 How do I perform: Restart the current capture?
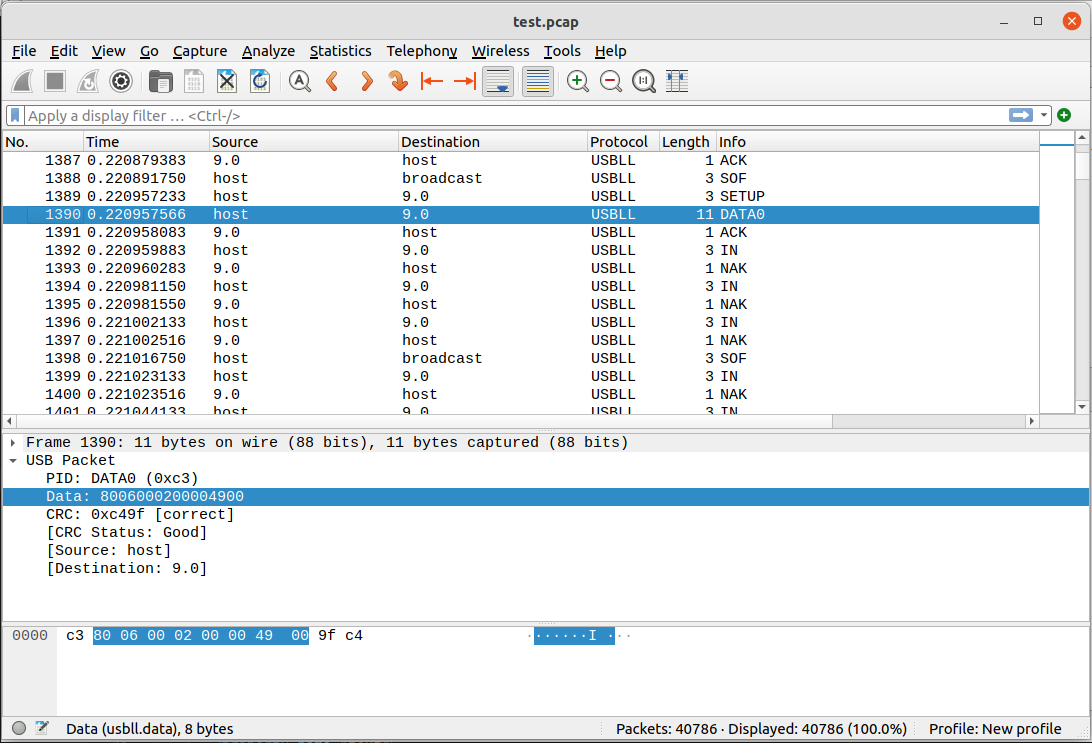click(88, 81)
